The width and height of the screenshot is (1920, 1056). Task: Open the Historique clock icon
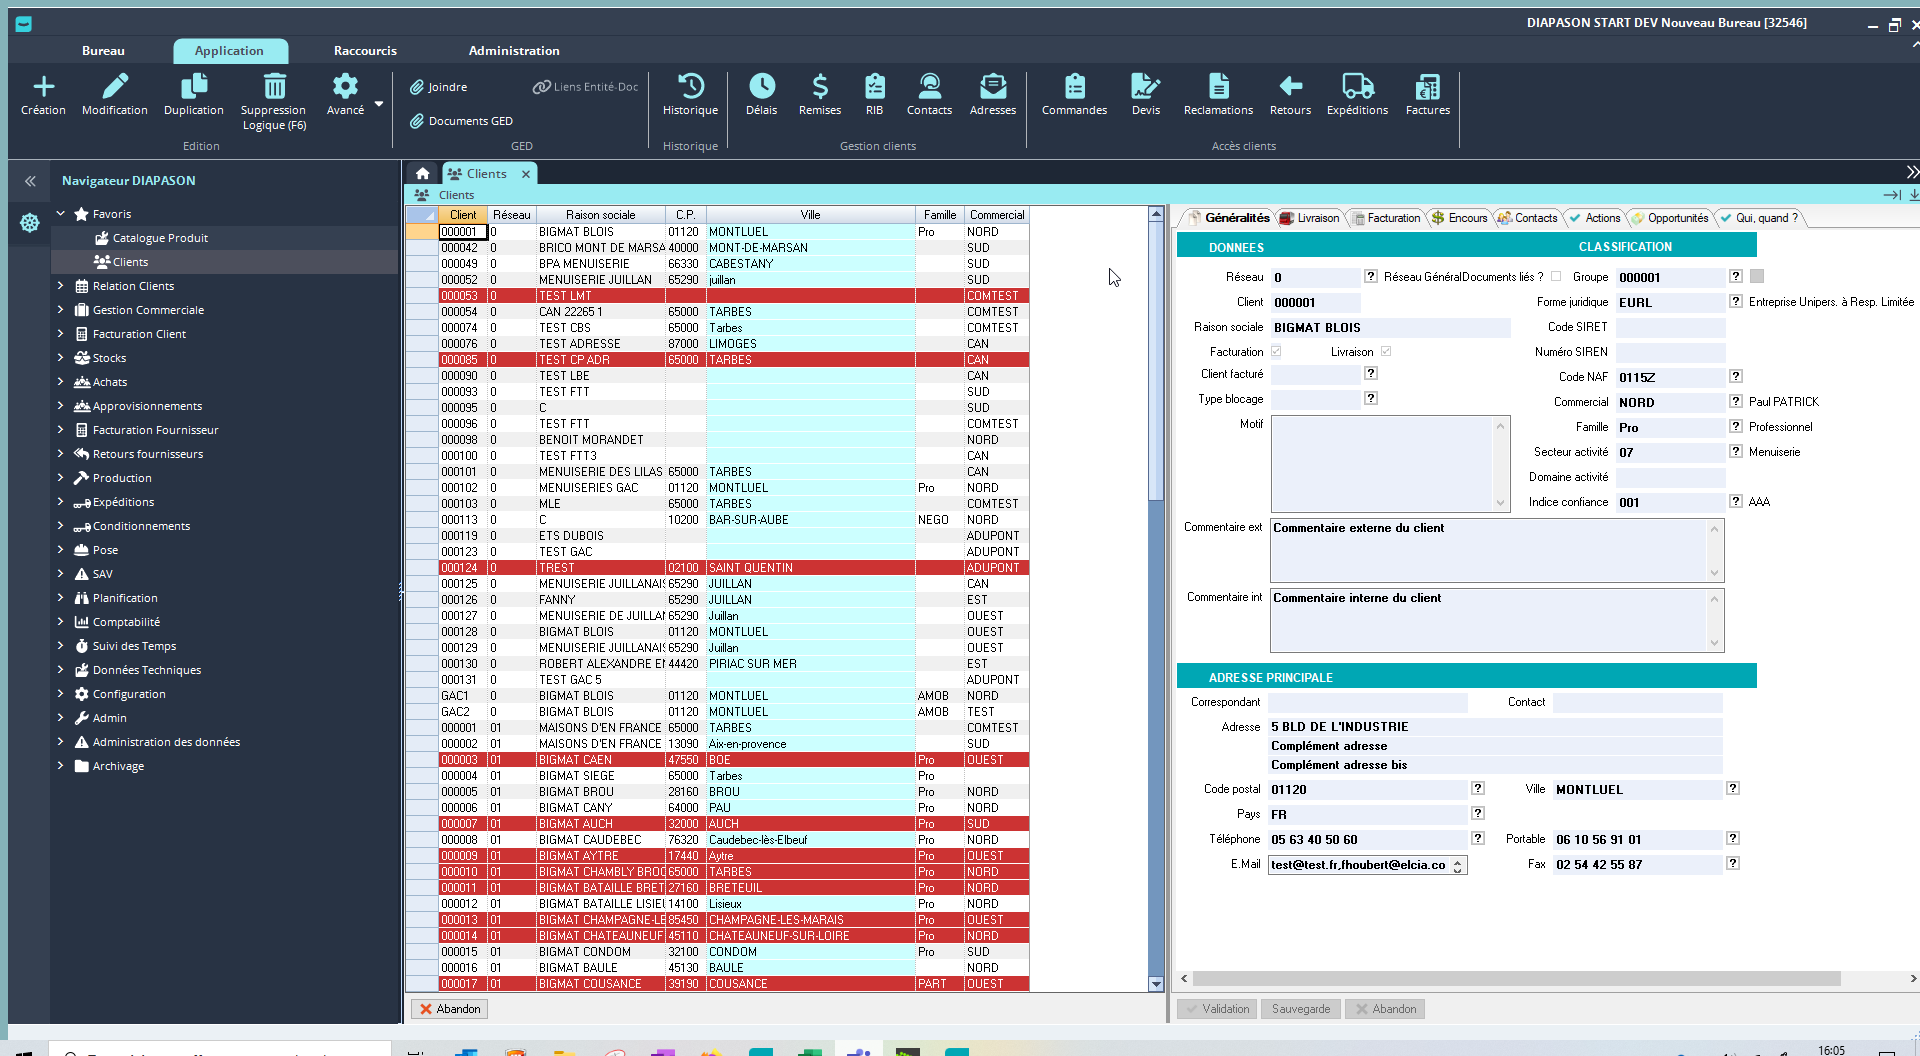(x=690, y=87)
